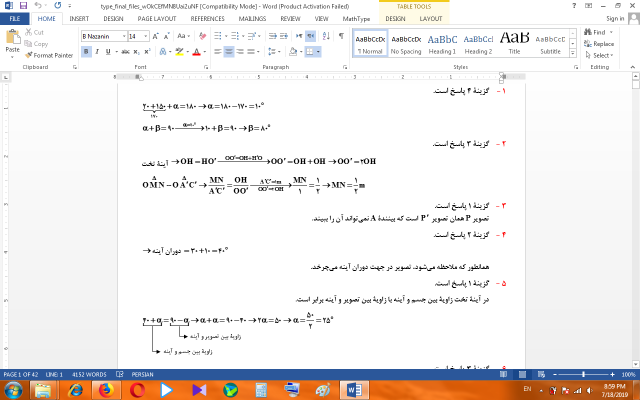Image resolution: width=640 pixels, height=400 pixels.
Task: Switch to the PAGE LAYOUT tab
Action: click(x=157, y=19)
